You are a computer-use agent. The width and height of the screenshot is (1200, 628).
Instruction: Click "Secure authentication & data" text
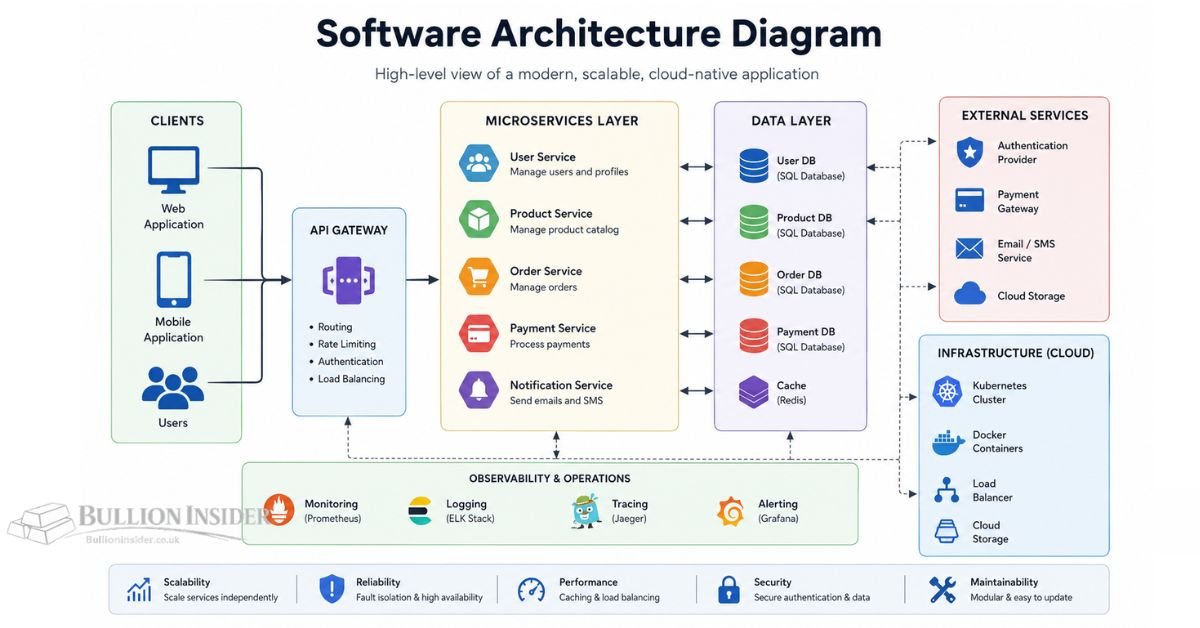tap(812, 597)
